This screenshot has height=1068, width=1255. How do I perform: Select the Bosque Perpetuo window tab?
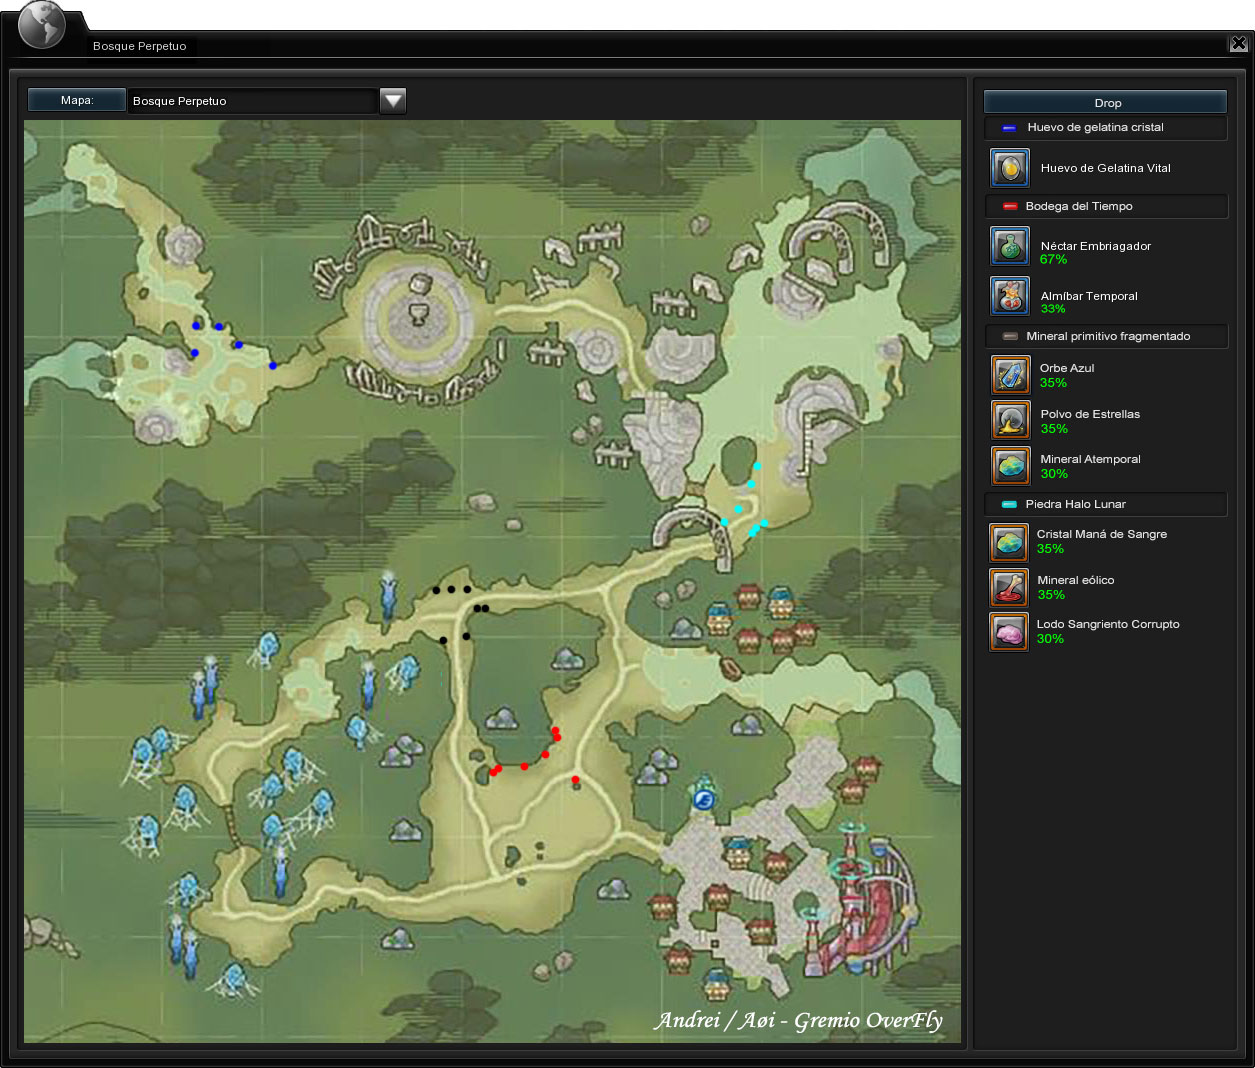[x=140, y=46]
